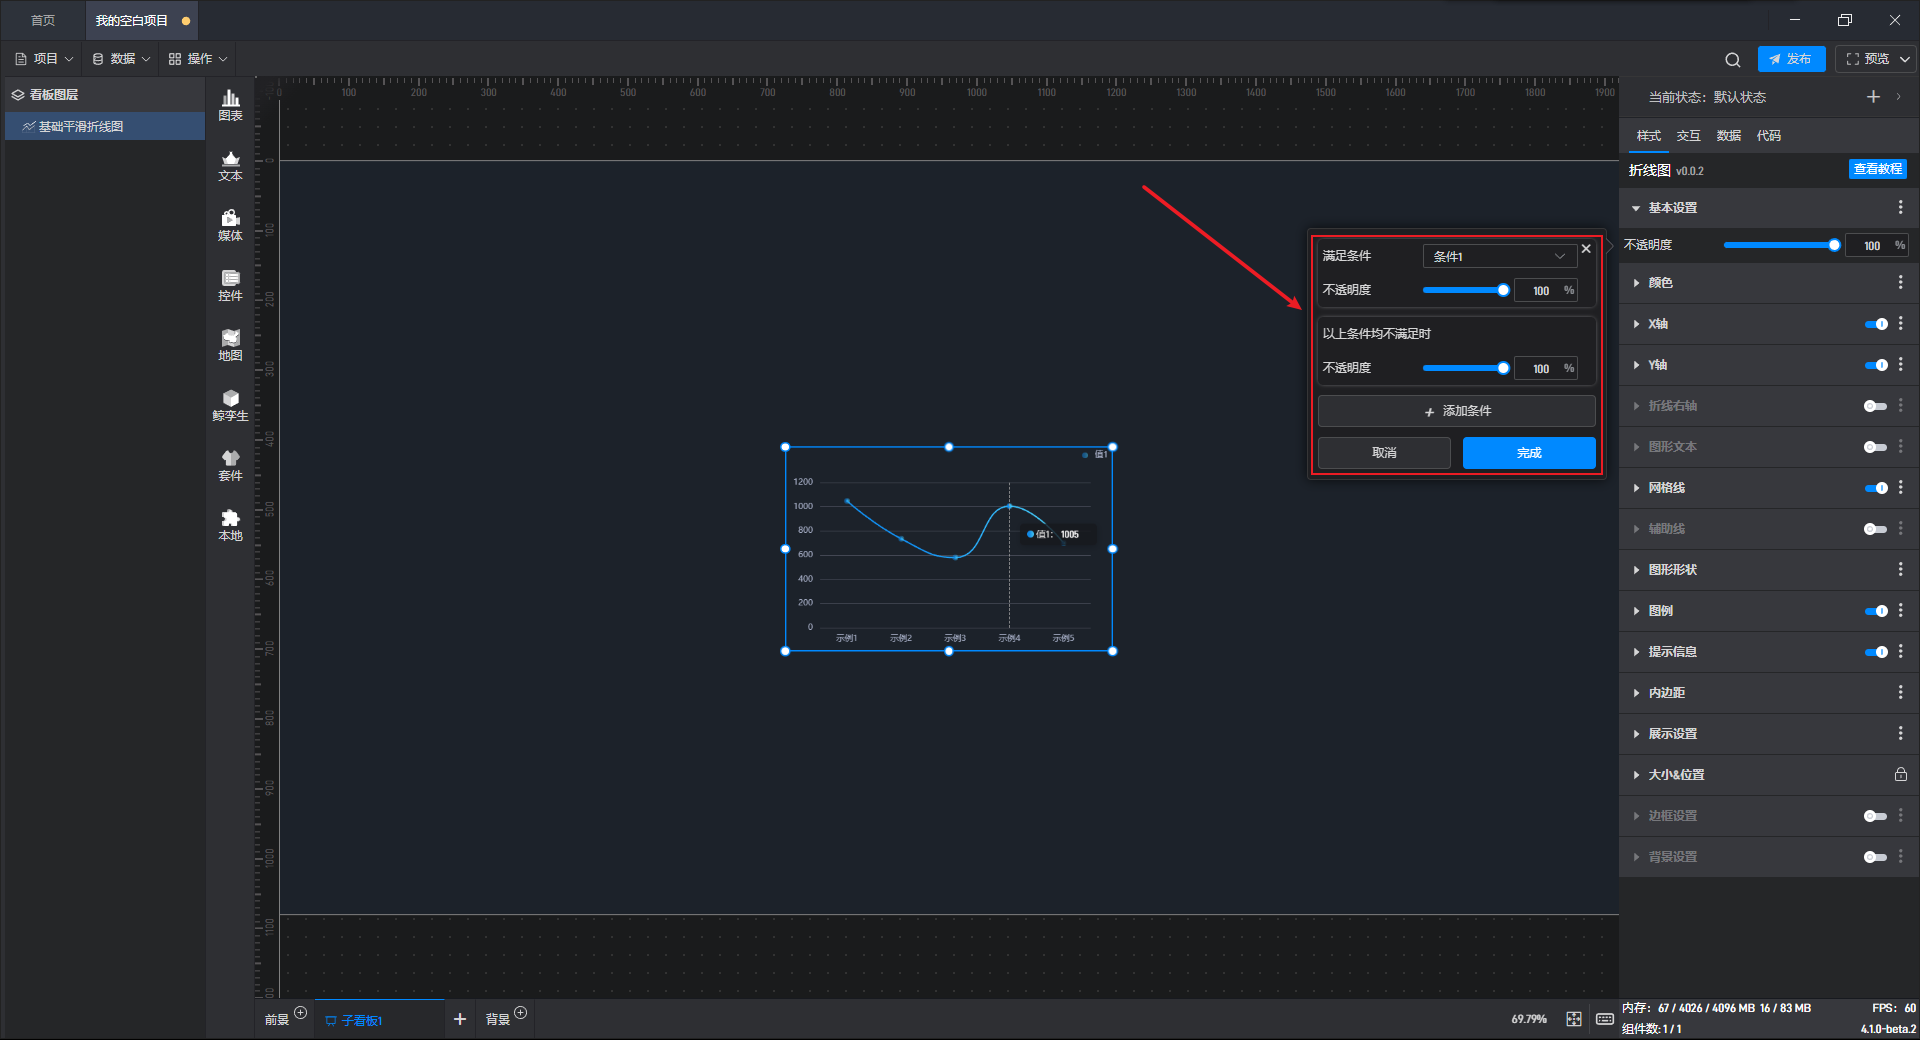Expand the 图形形状 section
The width and height of the screenshot is (1920, 1040).
point(1636,570)
